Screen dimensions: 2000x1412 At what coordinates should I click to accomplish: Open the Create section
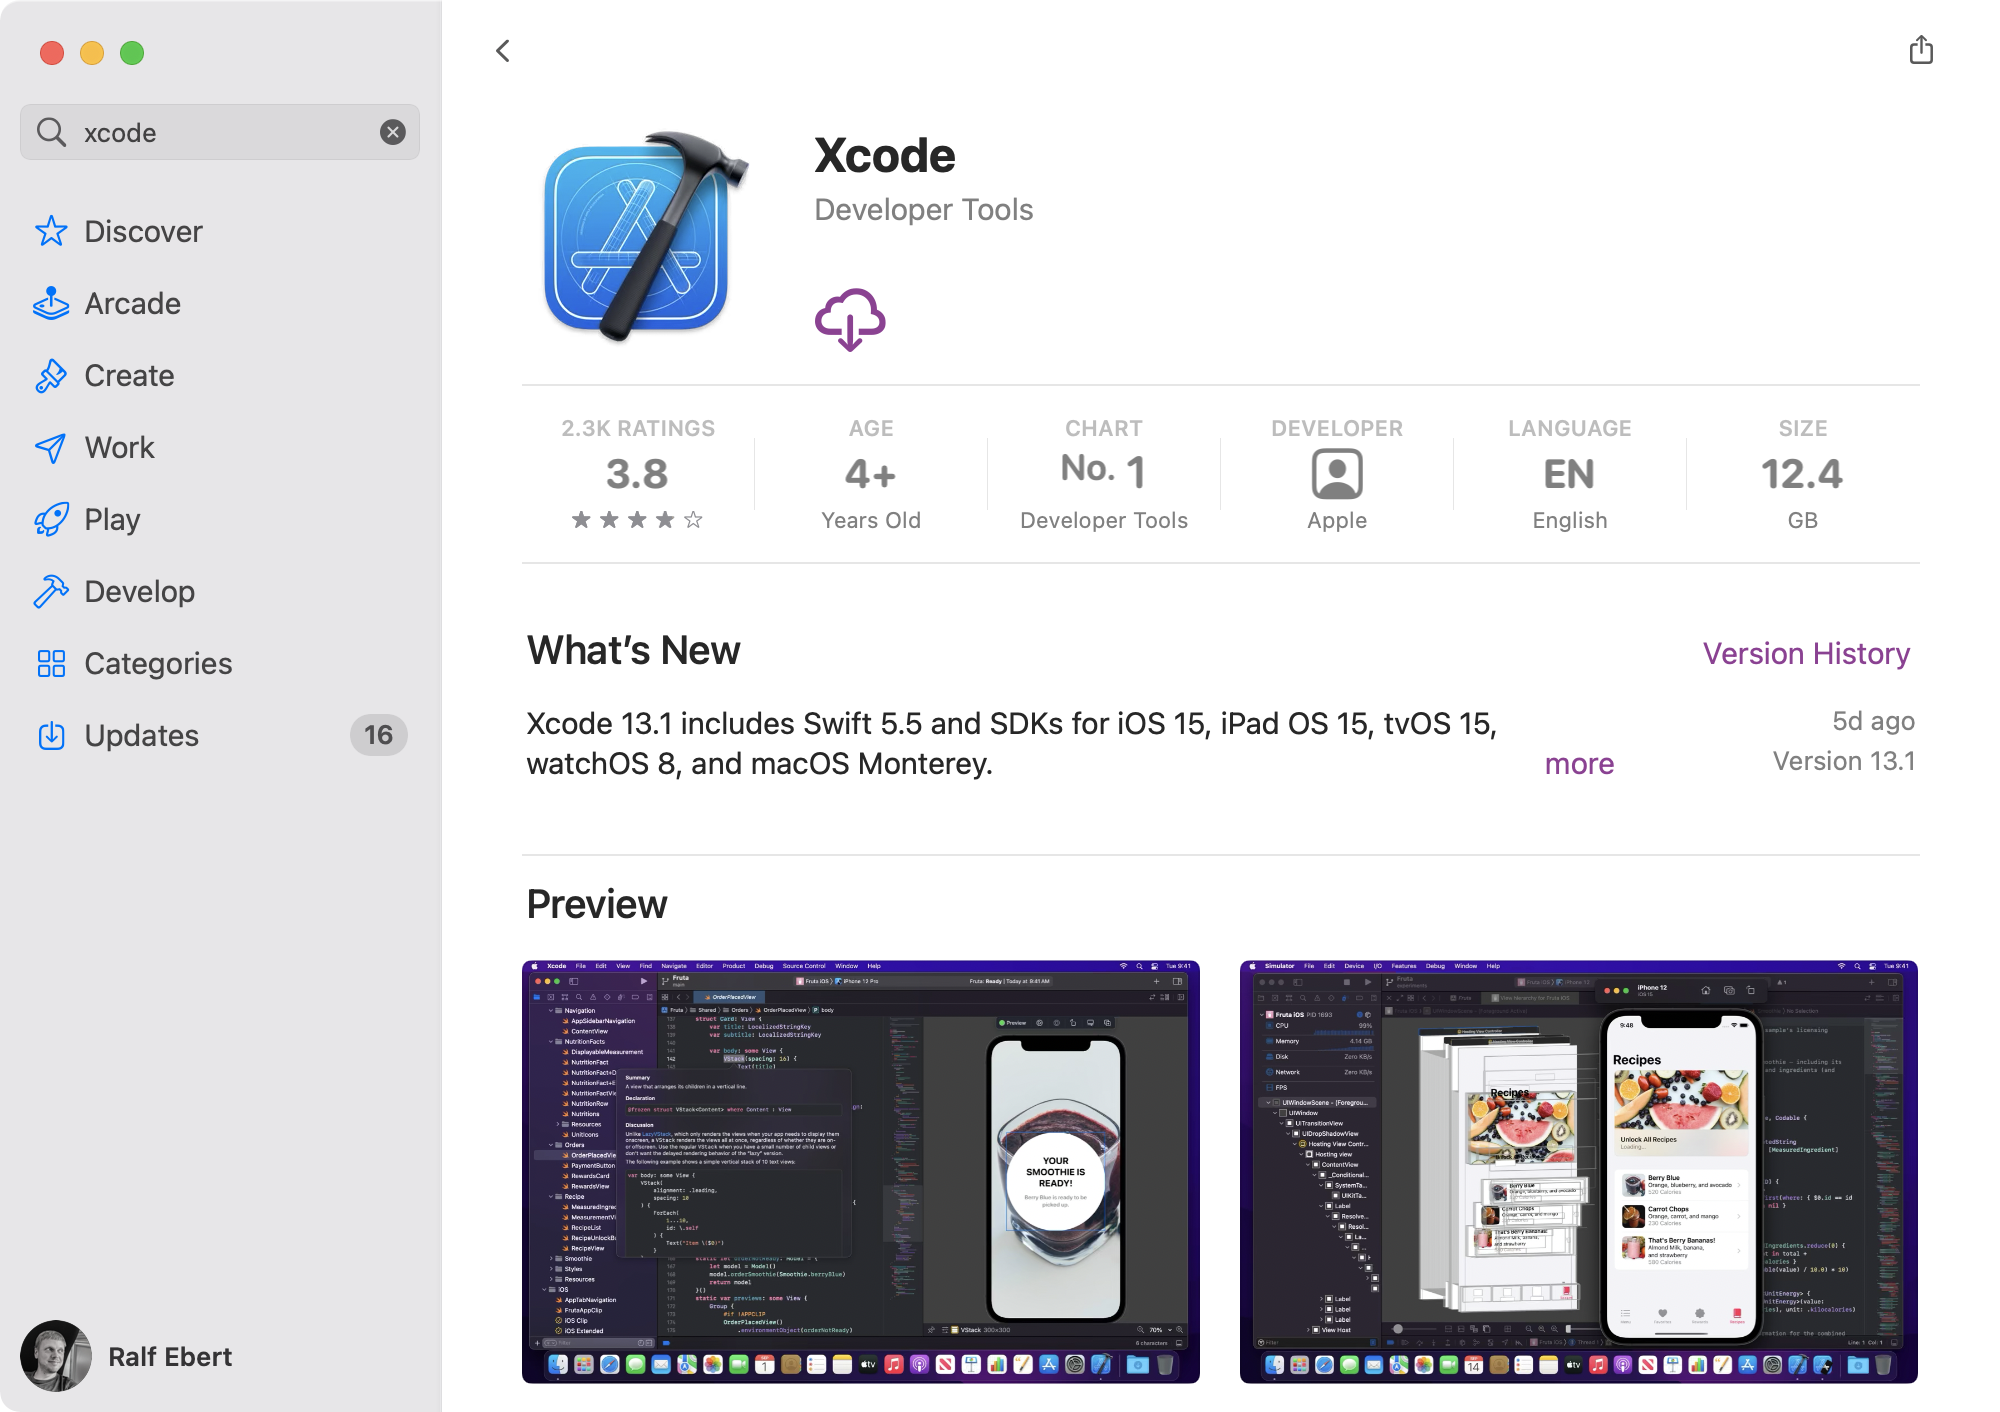point(130,374)
